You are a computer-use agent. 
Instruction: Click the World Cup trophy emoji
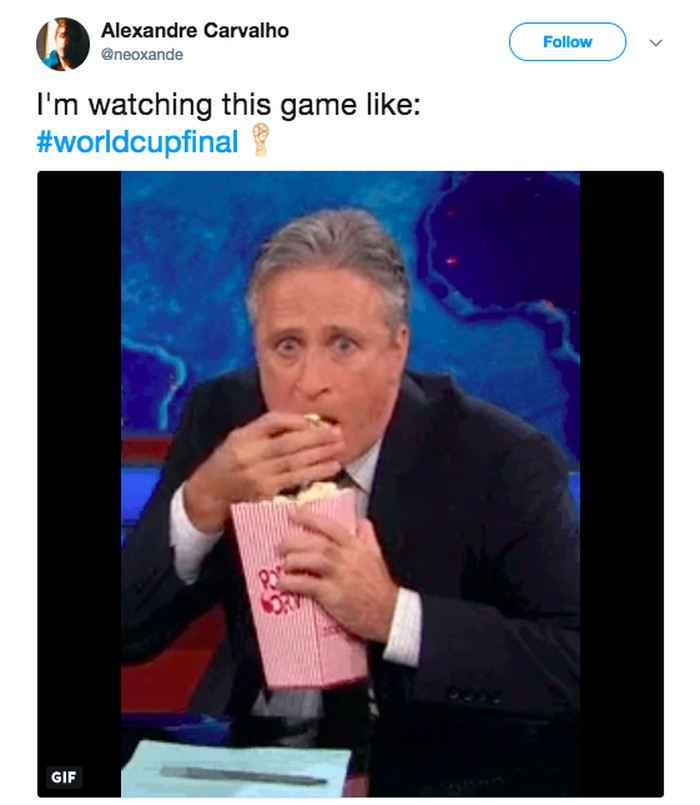(x=260, y=140)
